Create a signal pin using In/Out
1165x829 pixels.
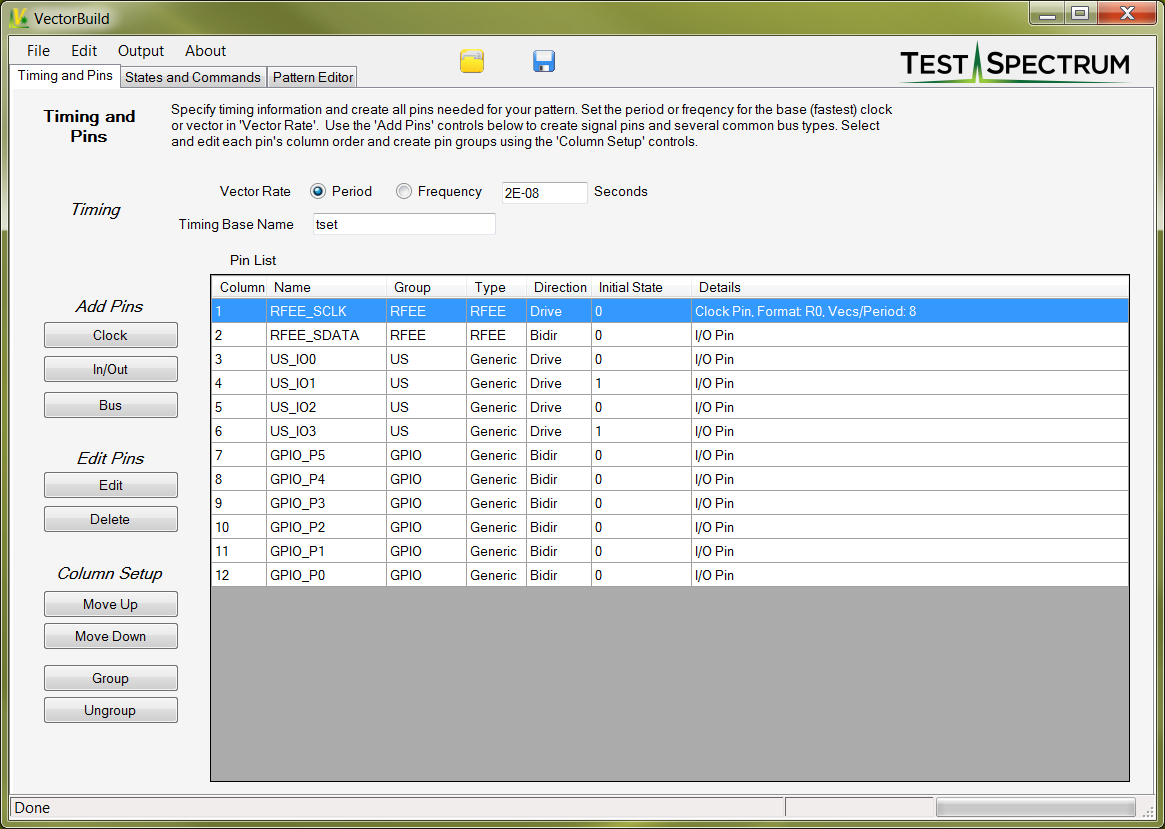click(x=110, y=368)
